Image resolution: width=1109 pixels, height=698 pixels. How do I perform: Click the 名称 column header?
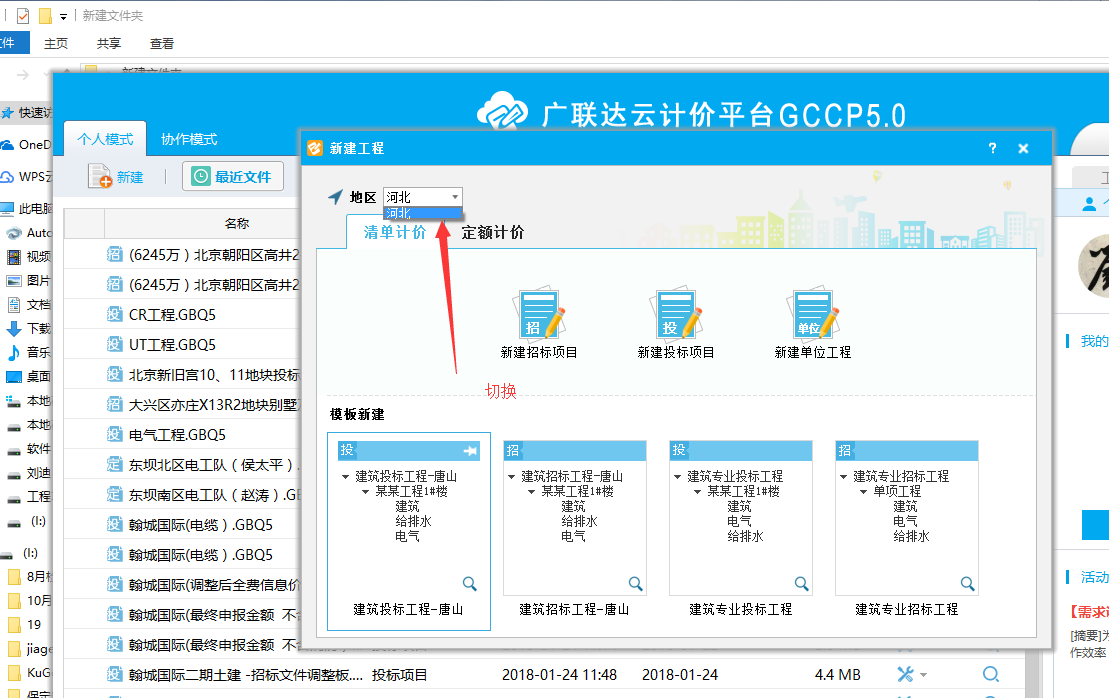[x=237, y=223]
